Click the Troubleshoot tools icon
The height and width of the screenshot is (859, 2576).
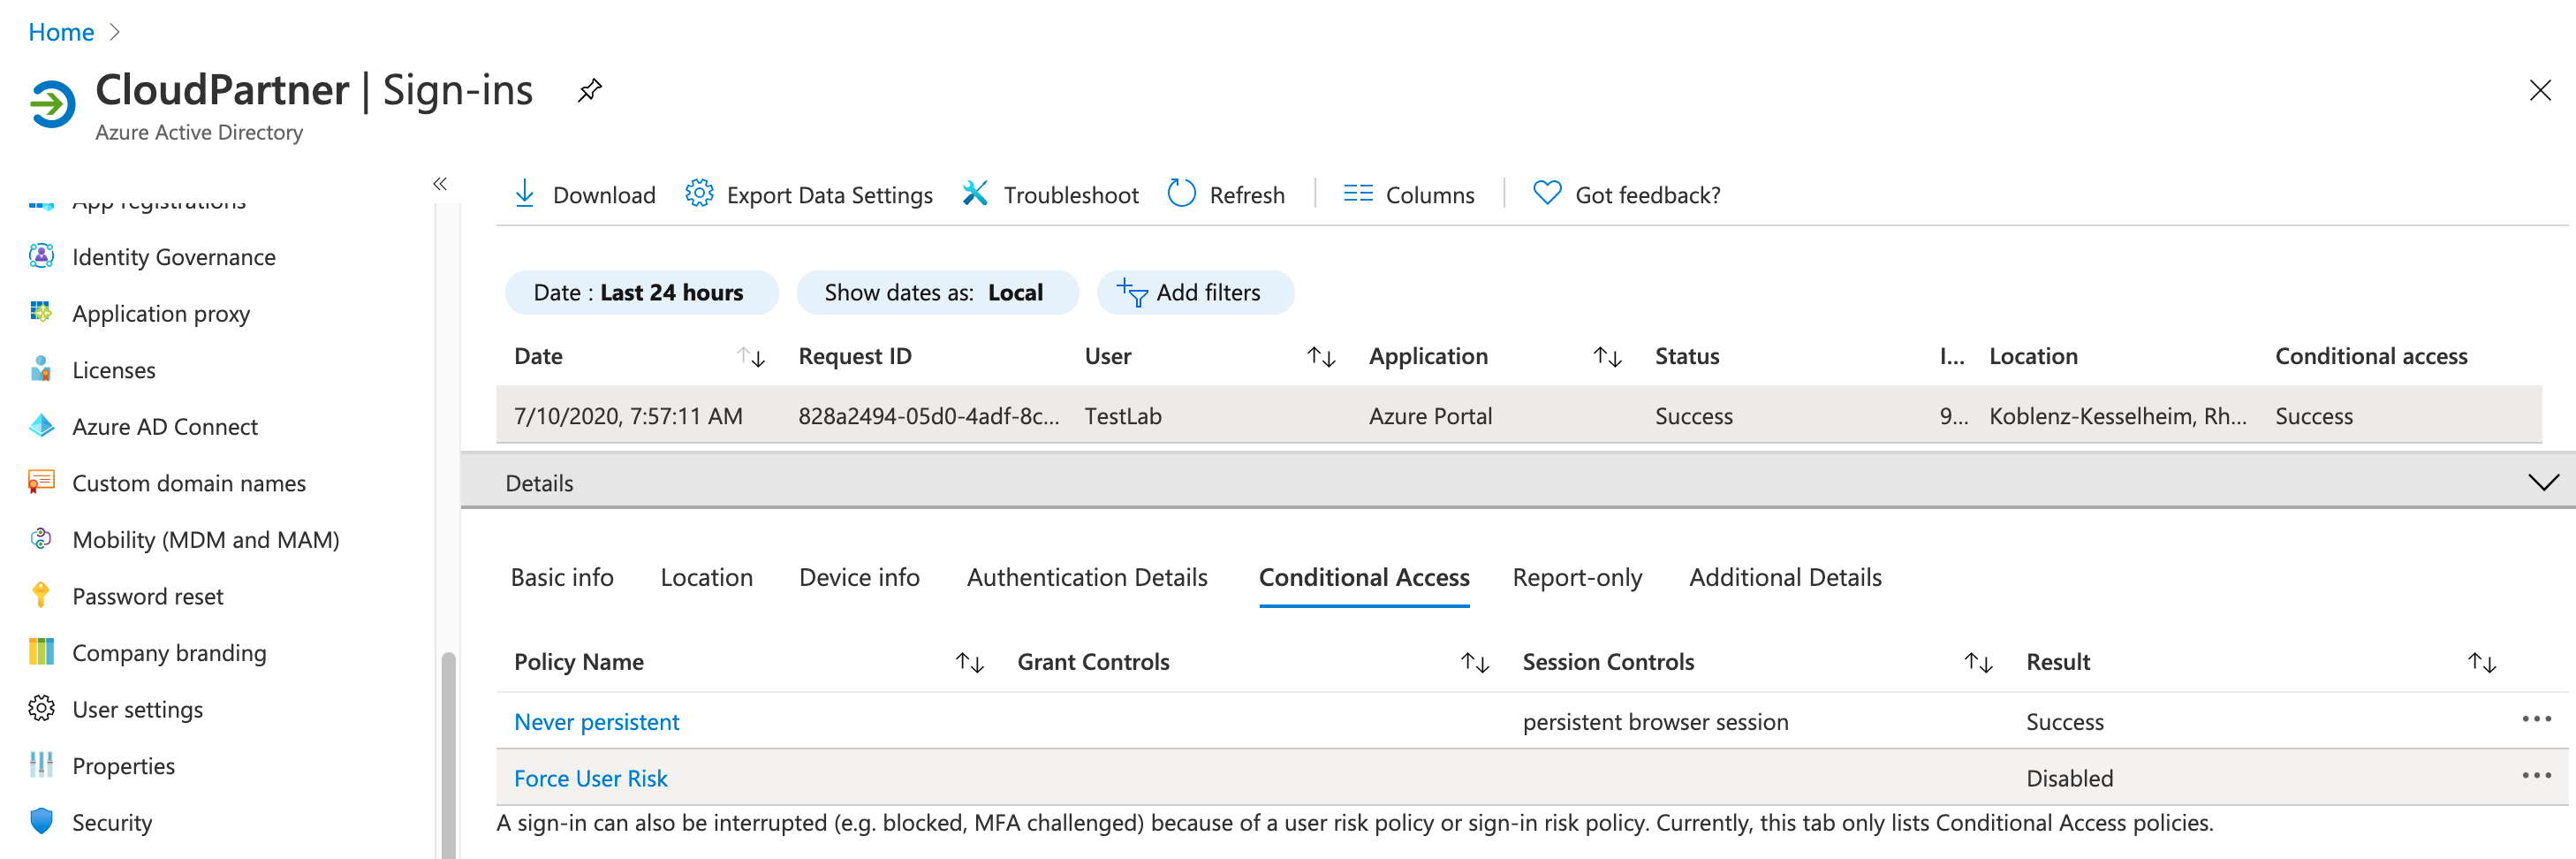tap(975, 193)
